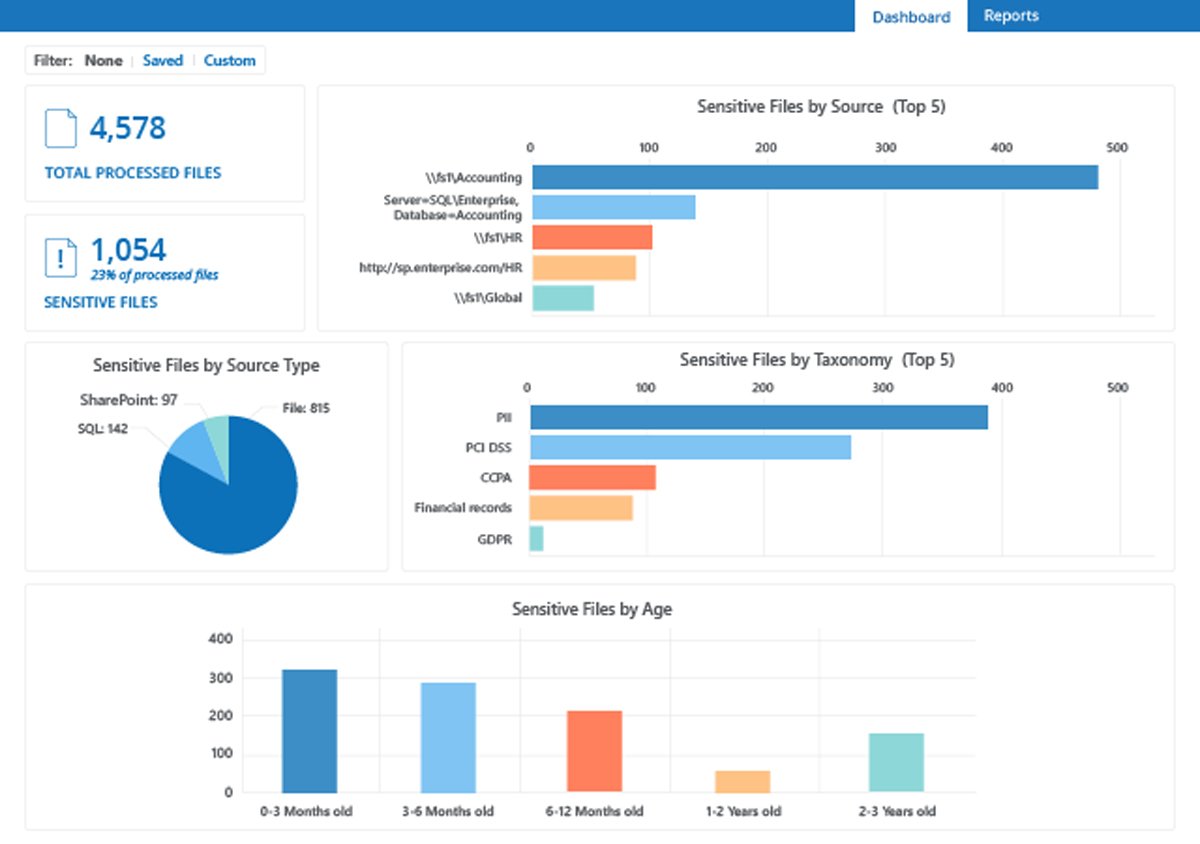Click the exclamation icon on Sensitive Files card
This screenshot has height=844, width=1200.
point(61,257)
